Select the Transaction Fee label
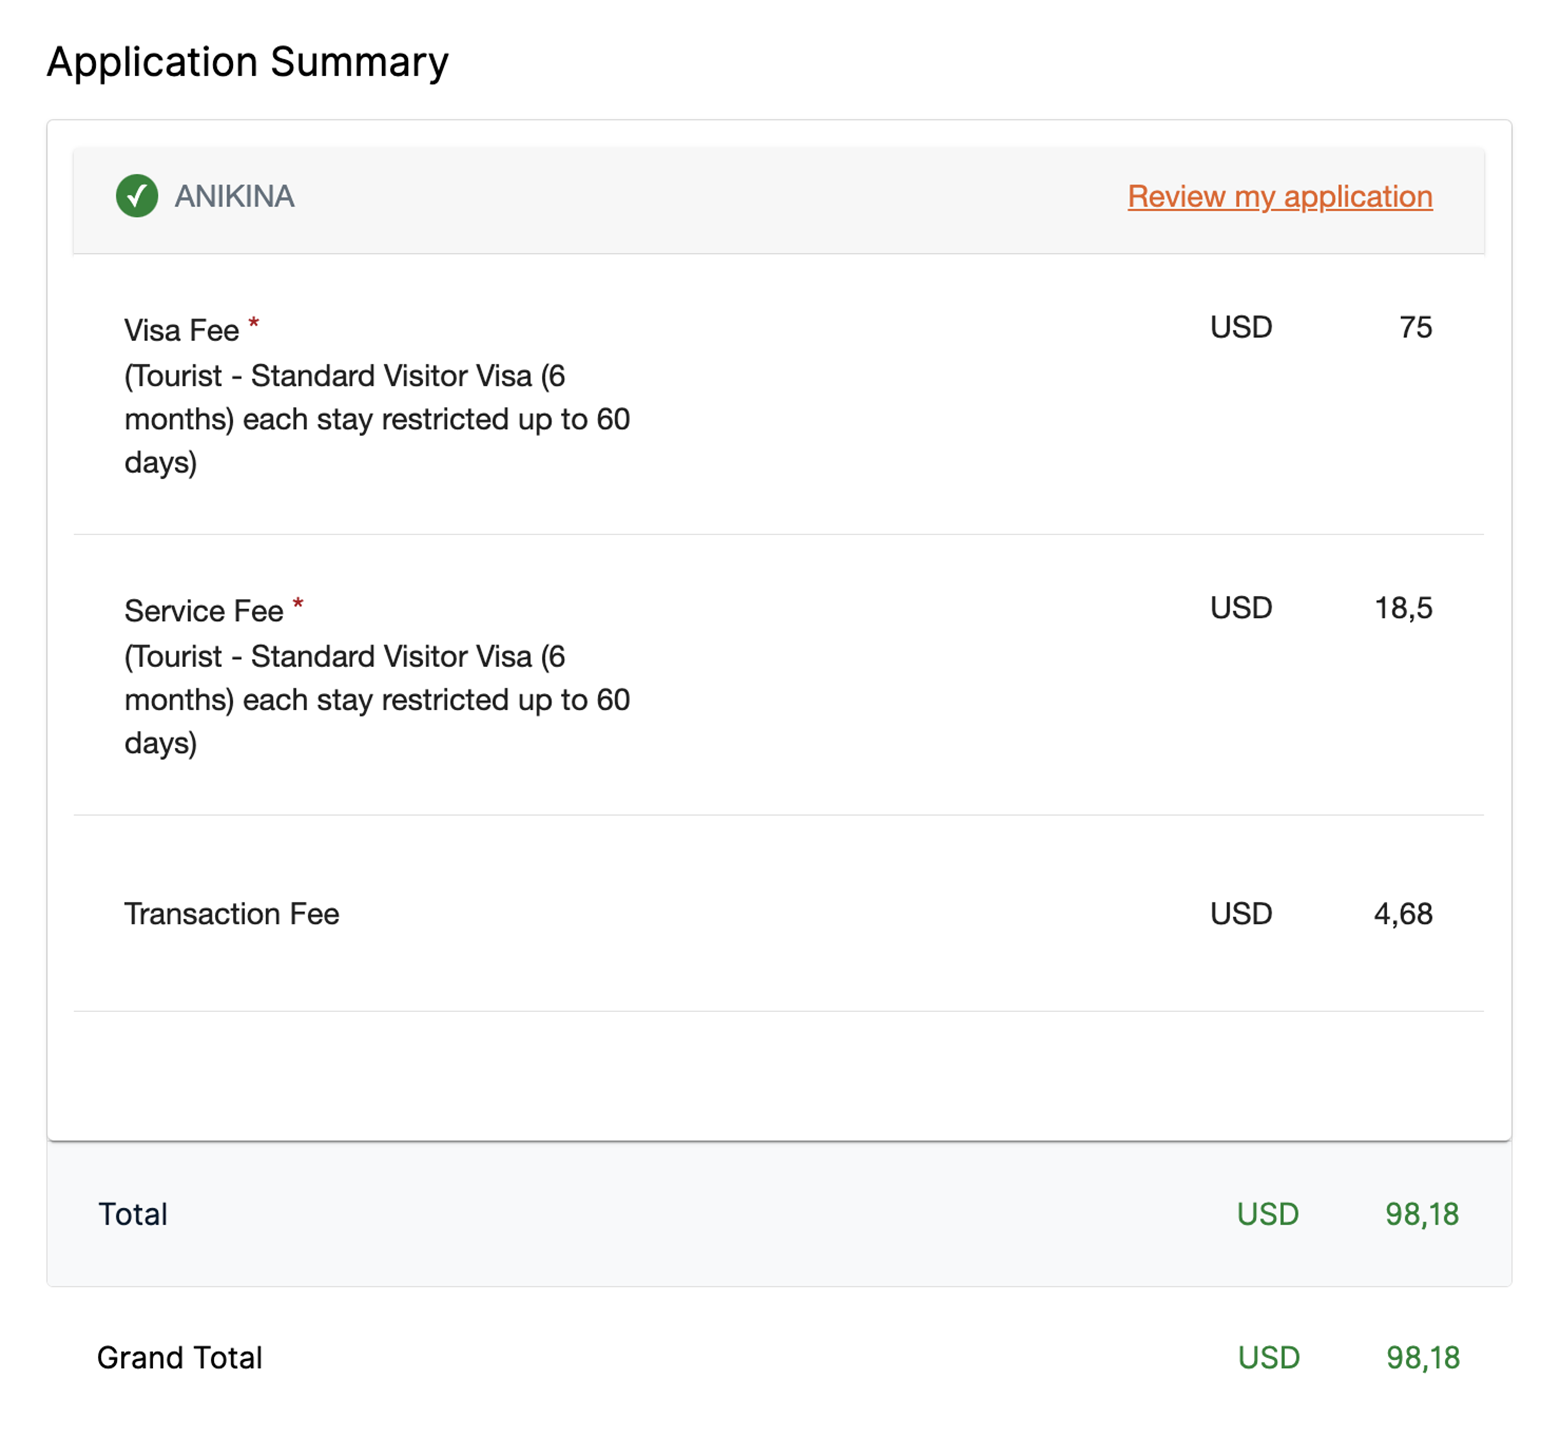 (232, 914)
